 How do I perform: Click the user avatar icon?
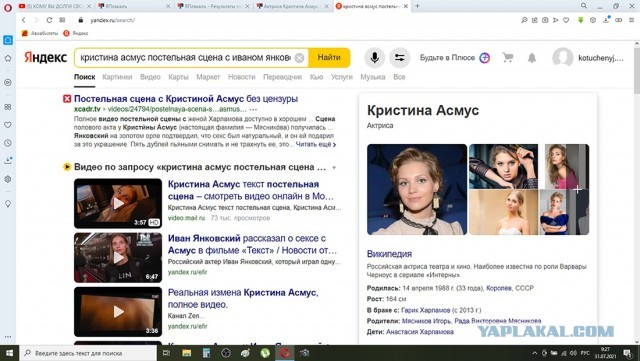[563, 58]
